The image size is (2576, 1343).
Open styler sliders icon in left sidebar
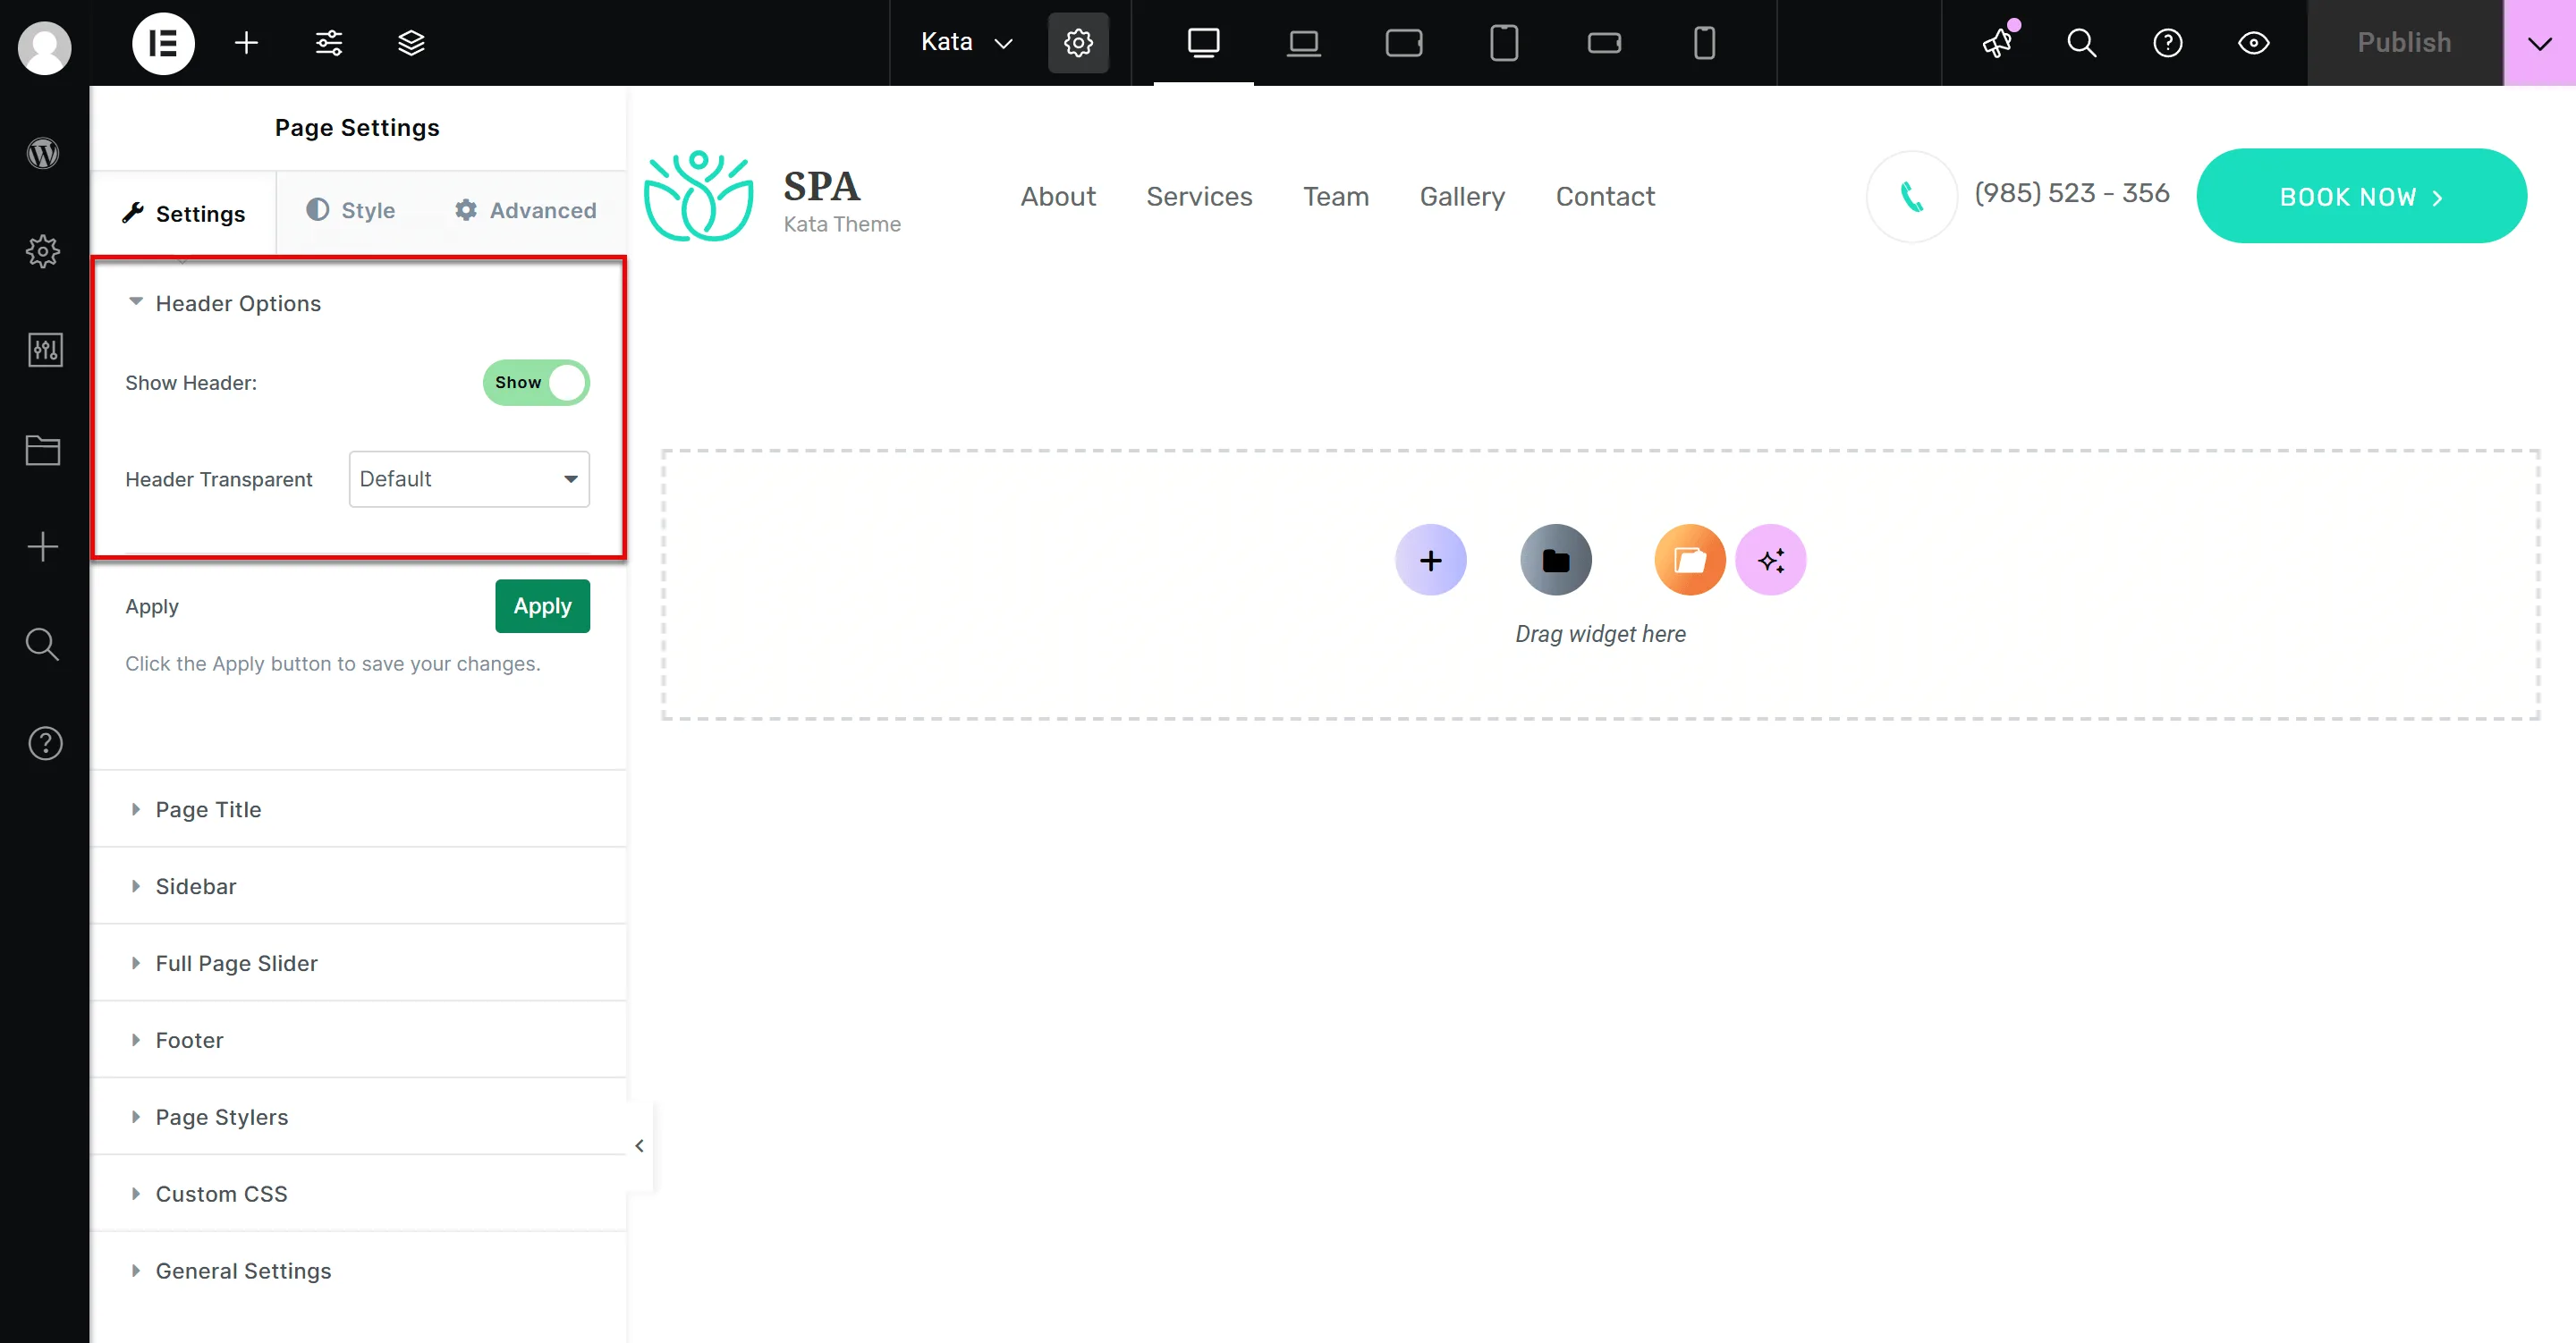[x=45, y=350]
